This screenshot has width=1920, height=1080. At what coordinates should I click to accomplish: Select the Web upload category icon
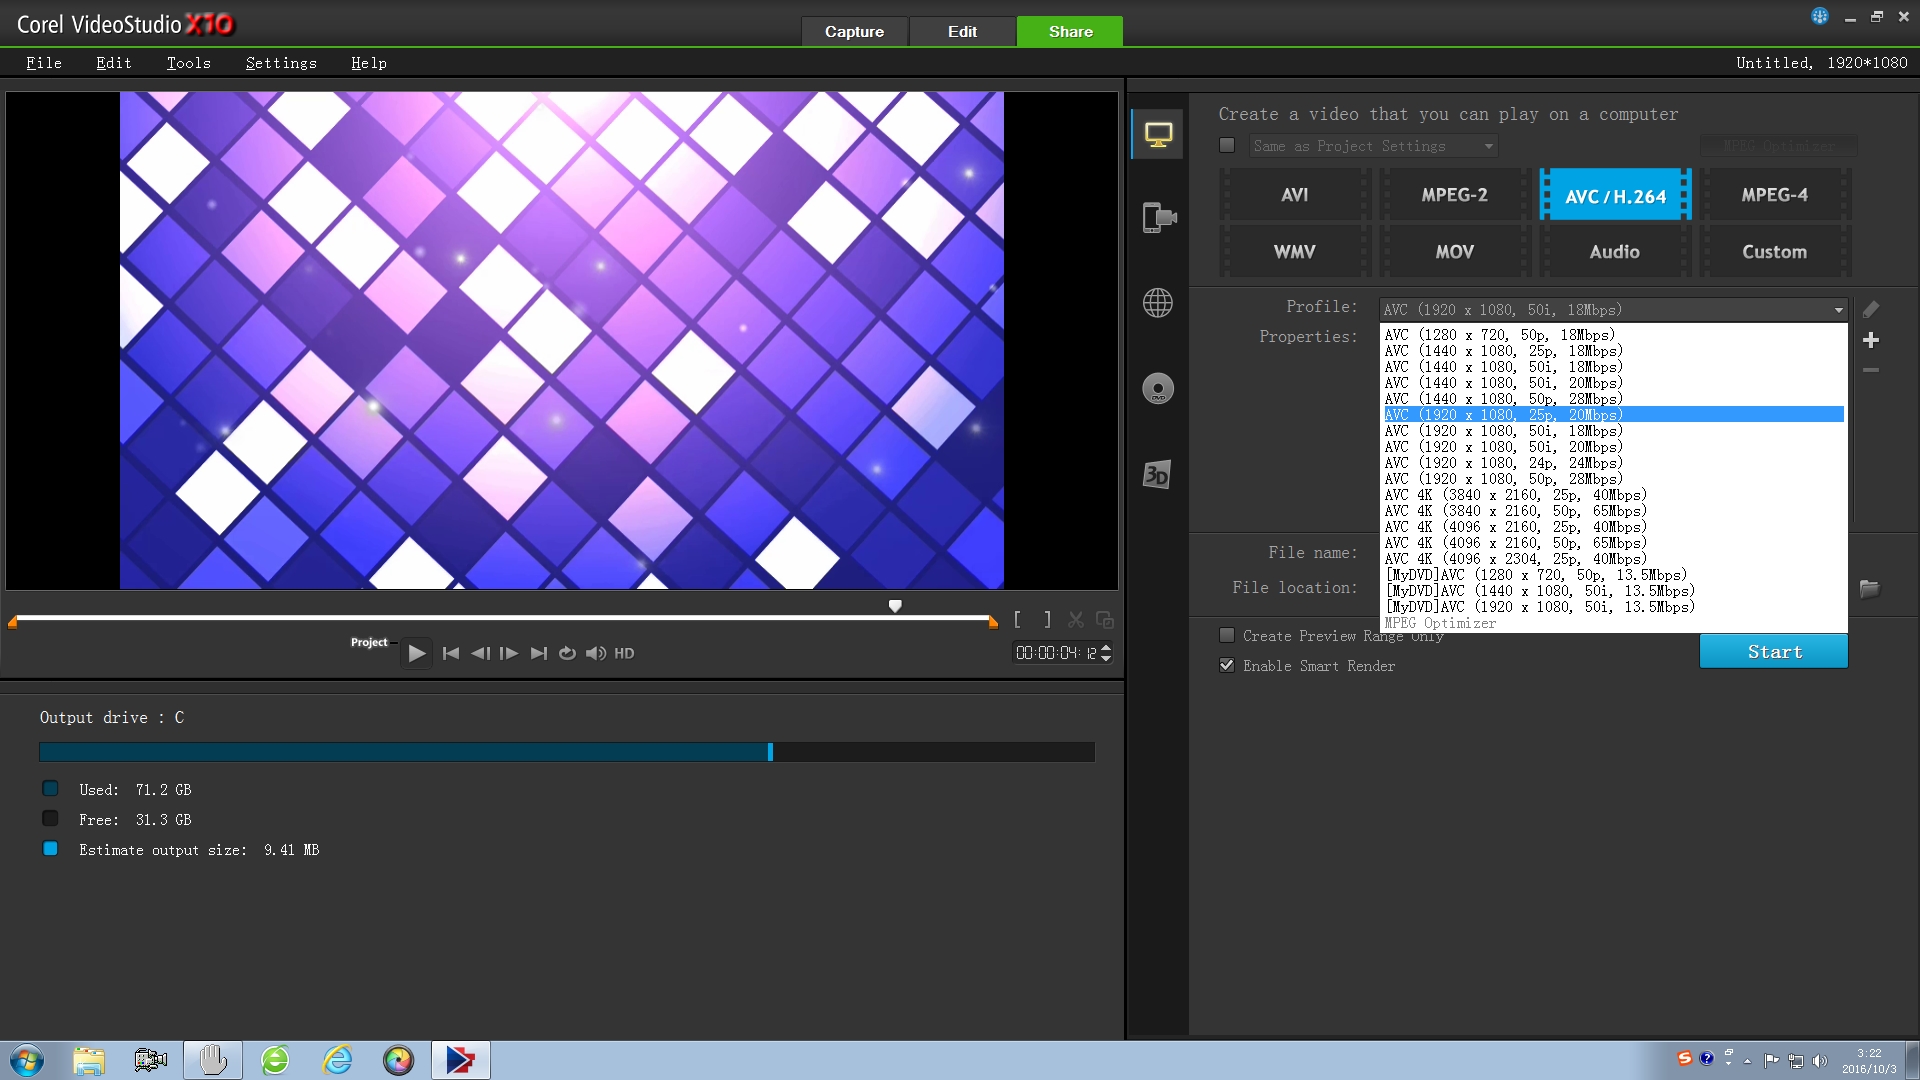point(1158,303)
